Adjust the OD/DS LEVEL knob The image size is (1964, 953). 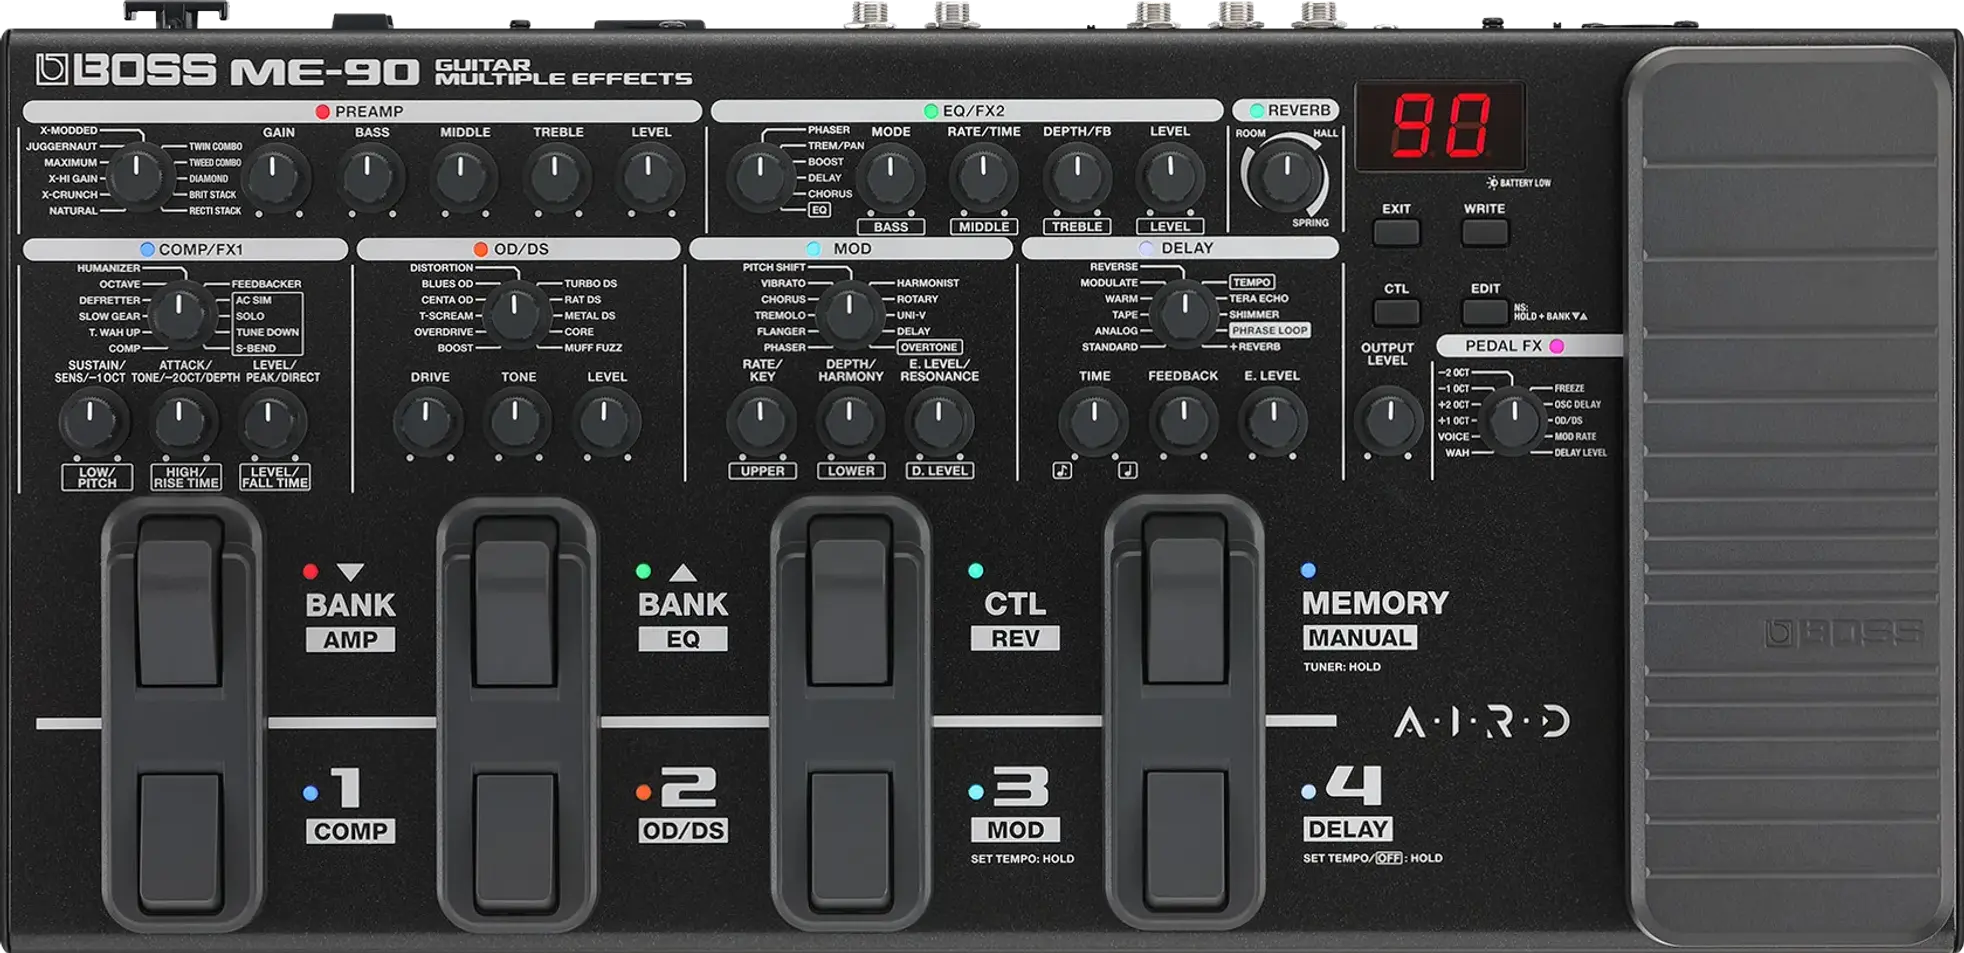point(605,421)
